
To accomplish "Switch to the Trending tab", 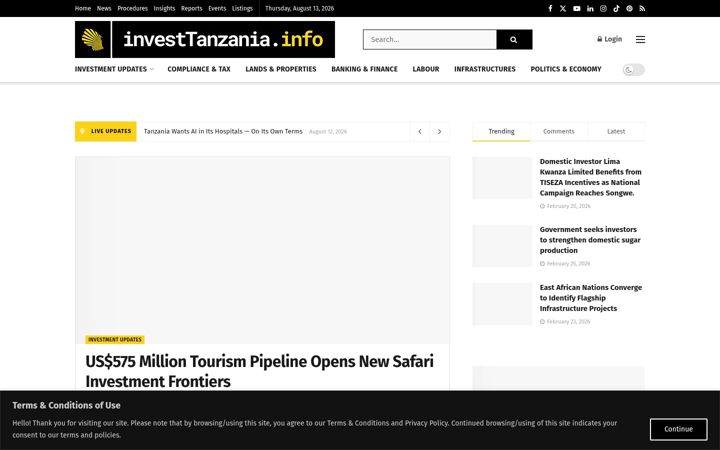I will coord(501,131).
